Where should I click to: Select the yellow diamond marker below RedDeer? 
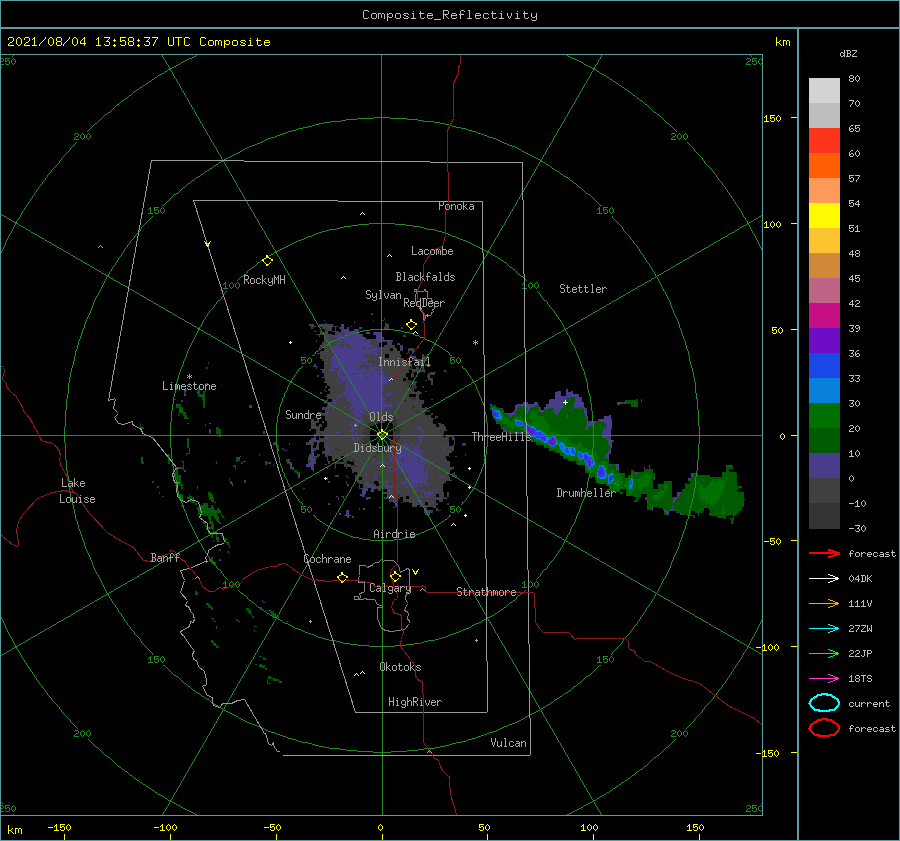tap(412, 325)
